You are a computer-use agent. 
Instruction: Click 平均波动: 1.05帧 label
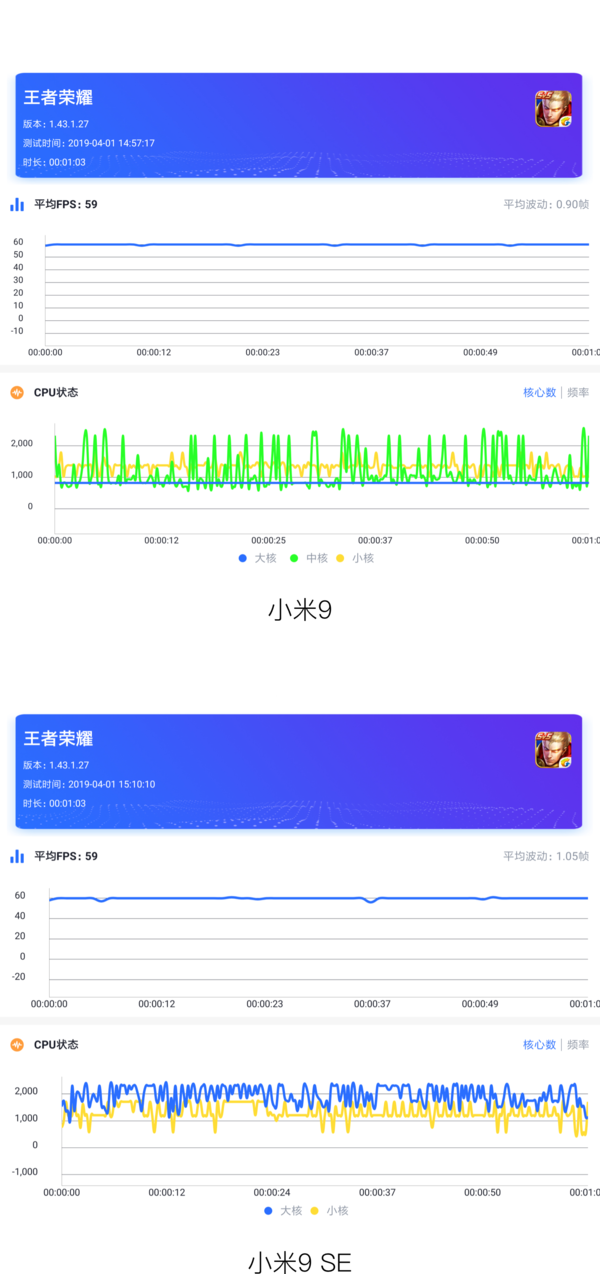[546, 857]
